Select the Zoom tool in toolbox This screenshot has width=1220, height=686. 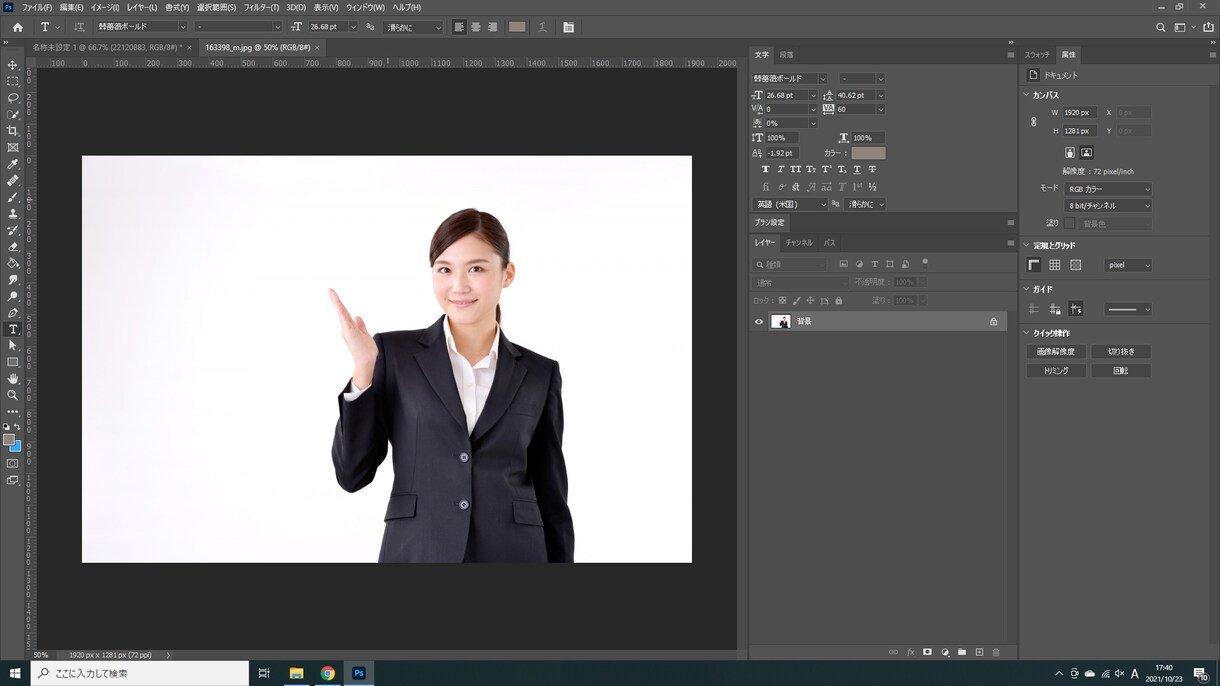[13, 395]
